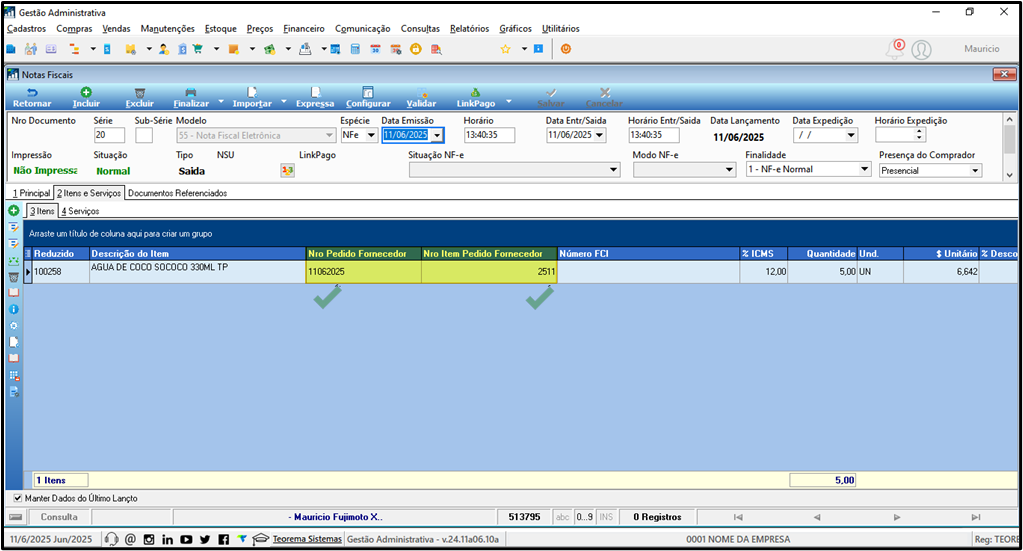
Task: Click the graduation cap icon in status bar
Action: (x=261, y=539)
